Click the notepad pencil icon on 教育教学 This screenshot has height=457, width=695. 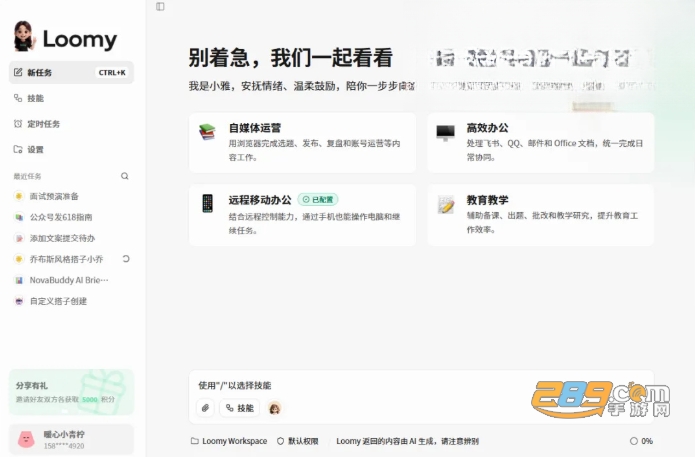coord(445,204)
